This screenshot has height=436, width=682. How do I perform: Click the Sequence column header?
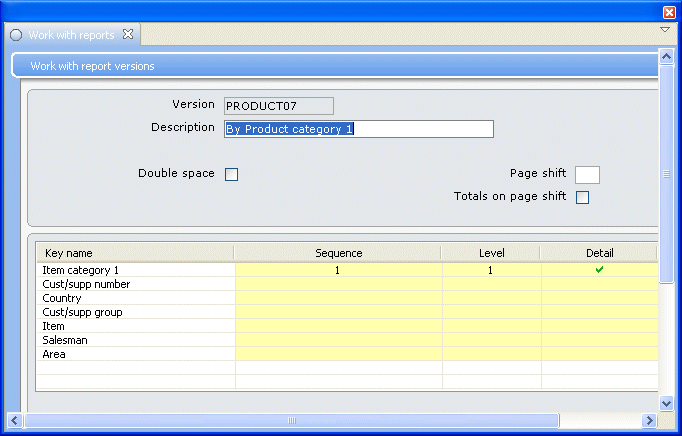coord(338,253)
